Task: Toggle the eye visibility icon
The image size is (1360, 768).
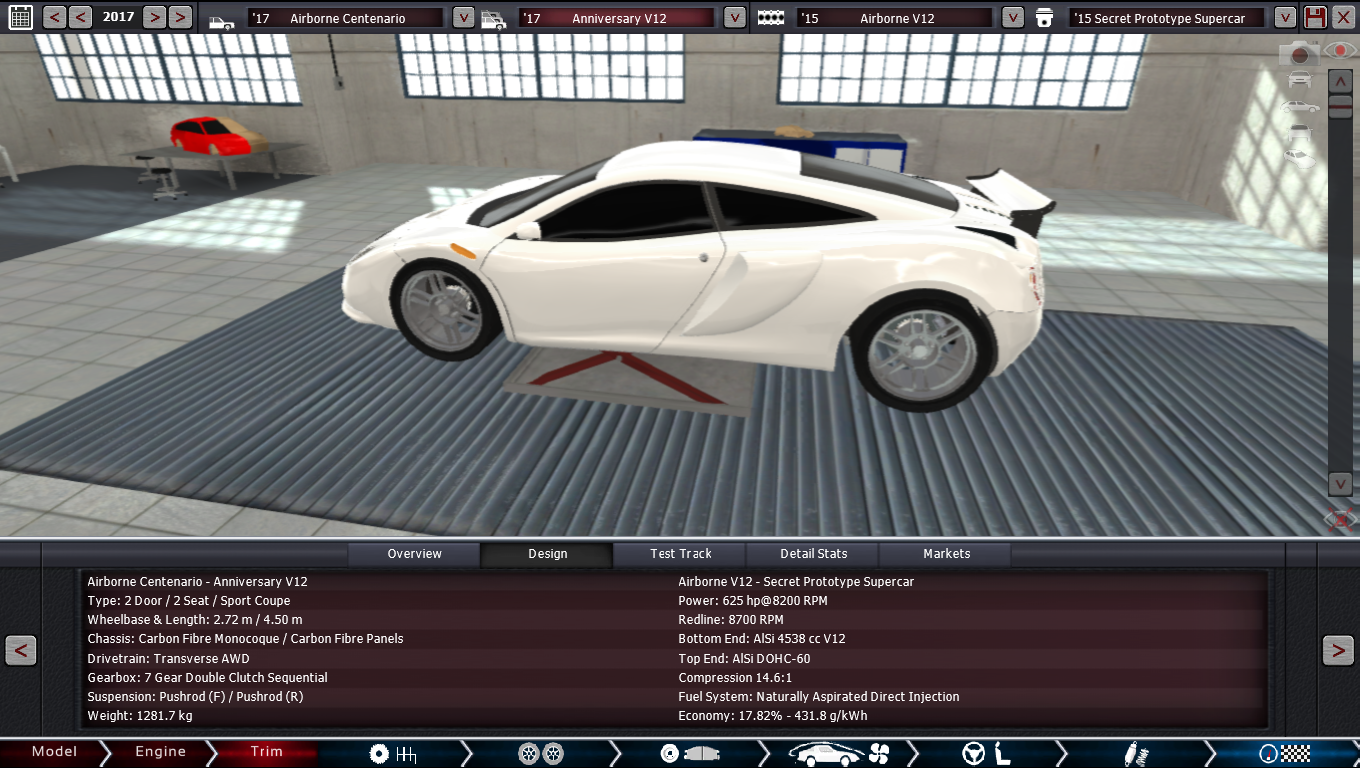Action: tap(1338, 50)
